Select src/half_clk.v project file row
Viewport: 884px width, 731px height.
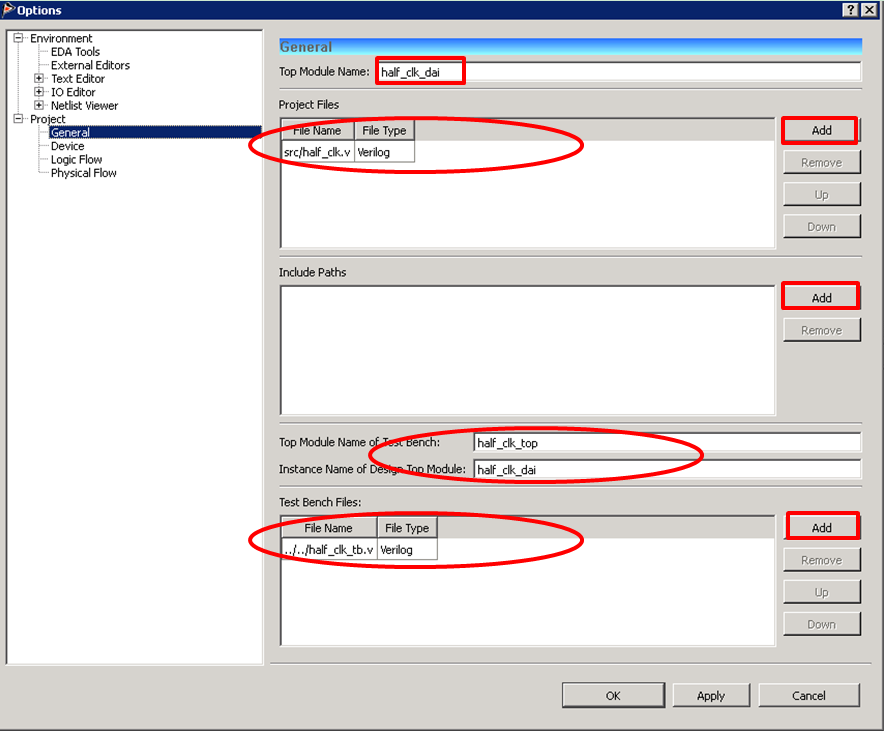(317, 153)
